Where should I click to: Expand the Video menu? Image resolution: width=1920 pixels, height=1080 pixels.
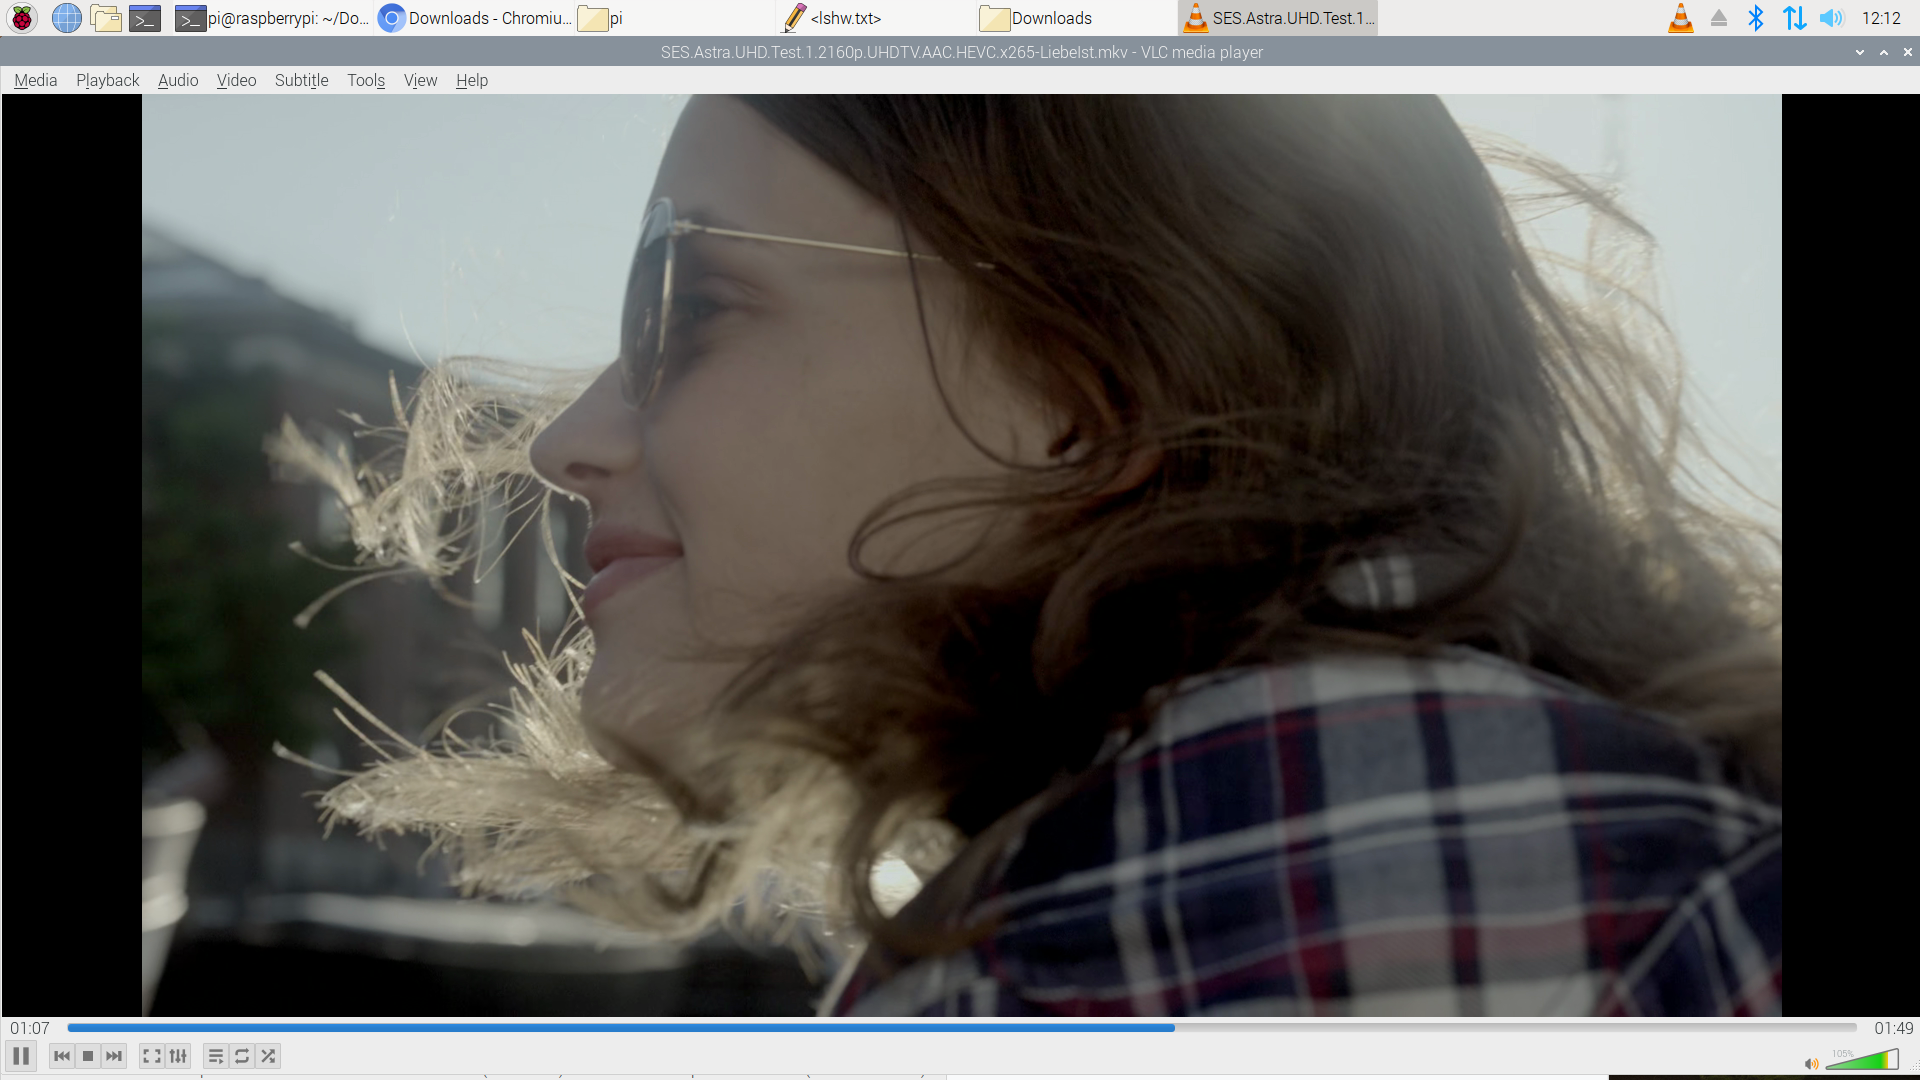(236, 80)
